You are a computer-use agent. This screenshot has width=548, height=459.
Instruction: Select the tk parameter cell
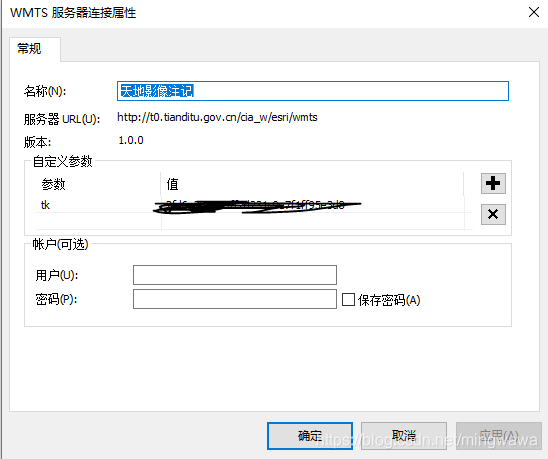coord(98,205)
